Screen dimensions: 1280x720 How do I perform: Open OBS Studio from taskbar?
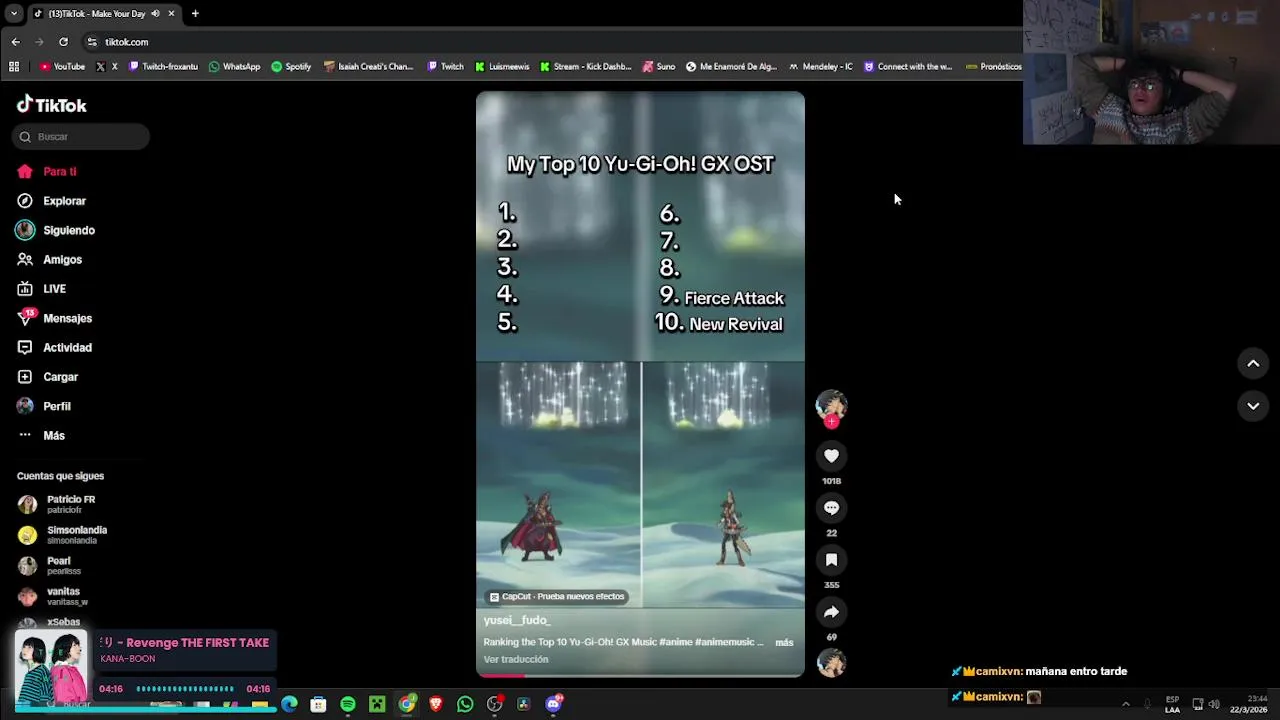click(x=494, y=705)
